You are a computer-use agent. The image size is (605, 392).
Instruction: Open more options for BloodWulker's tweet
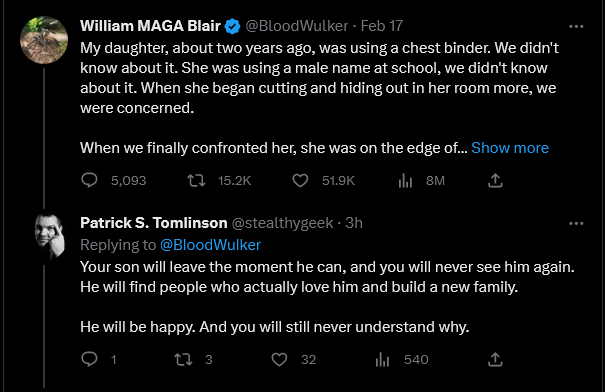pyautogui.click(x=576, y=26)
